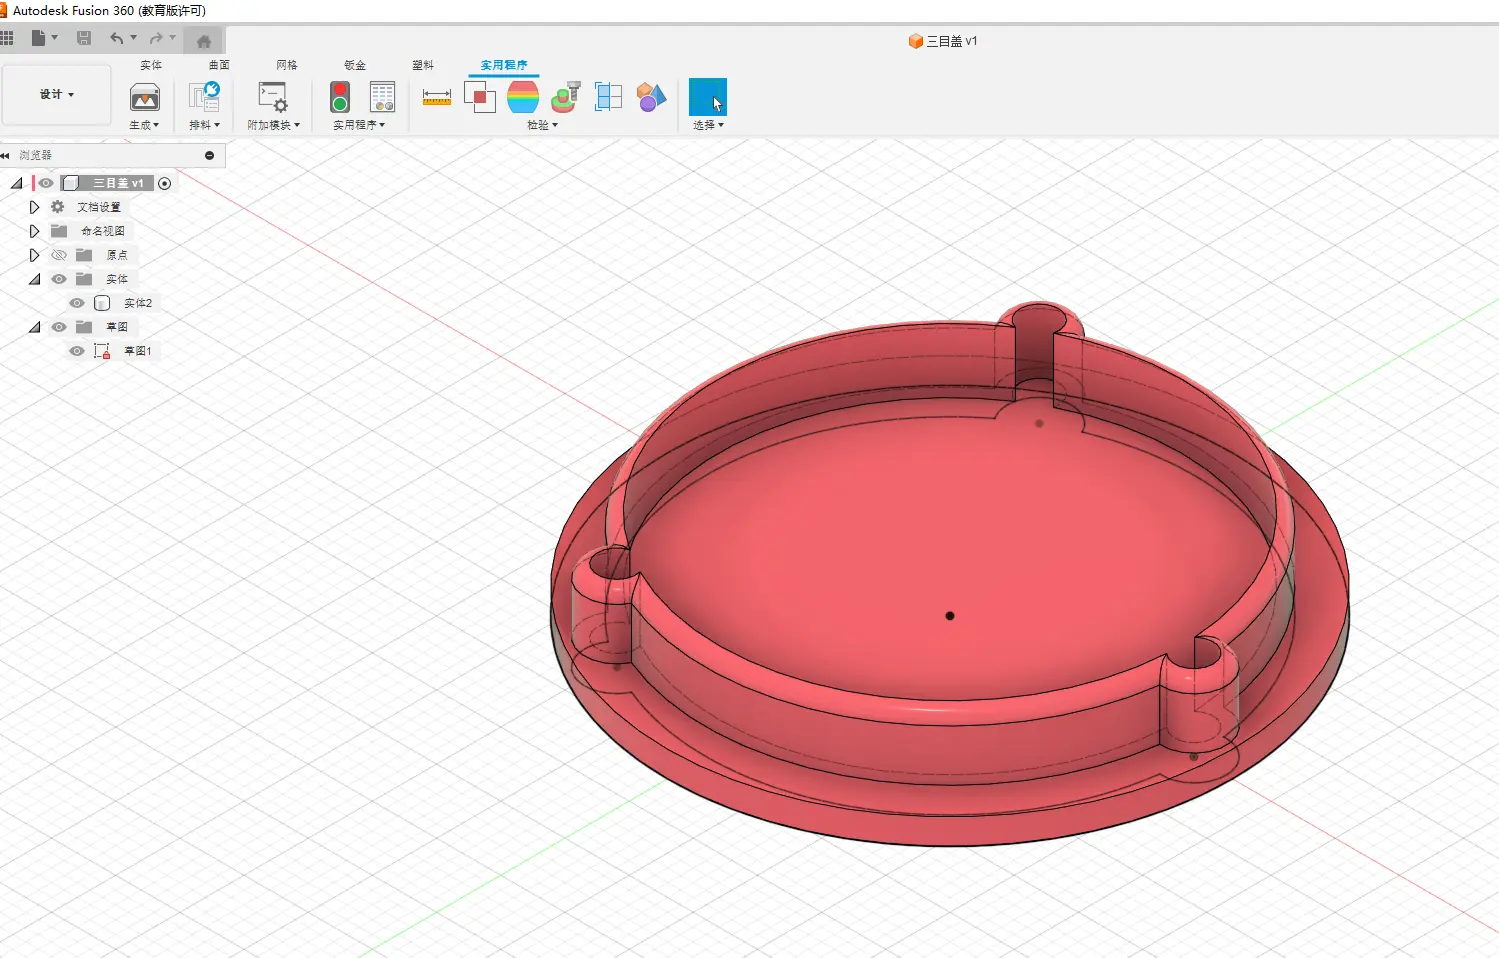Screen dimensions: 1499x958
Task: Click the traffic light utility icon
Action: click(x=340, y=97)
